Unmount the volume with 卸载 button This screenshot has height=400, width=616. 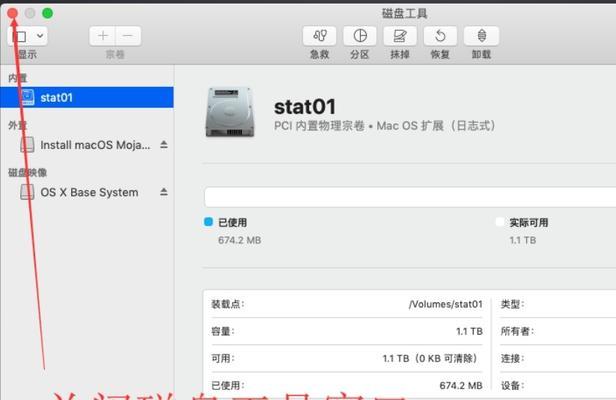click(481, 36)
